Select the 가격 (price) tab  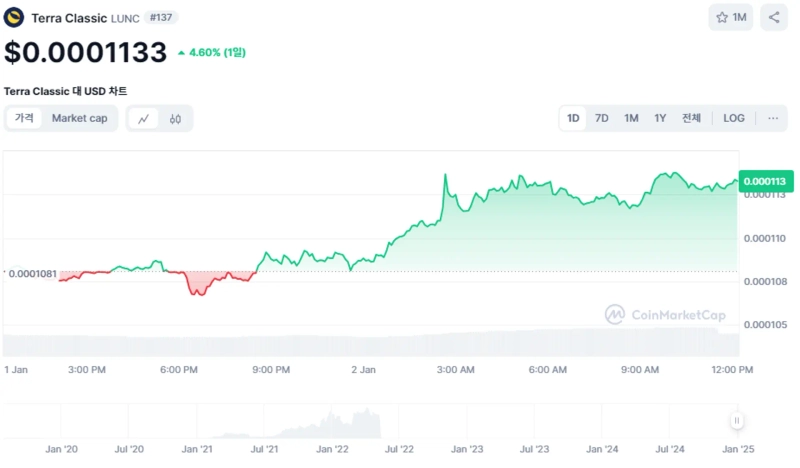(x=24, y=118)
